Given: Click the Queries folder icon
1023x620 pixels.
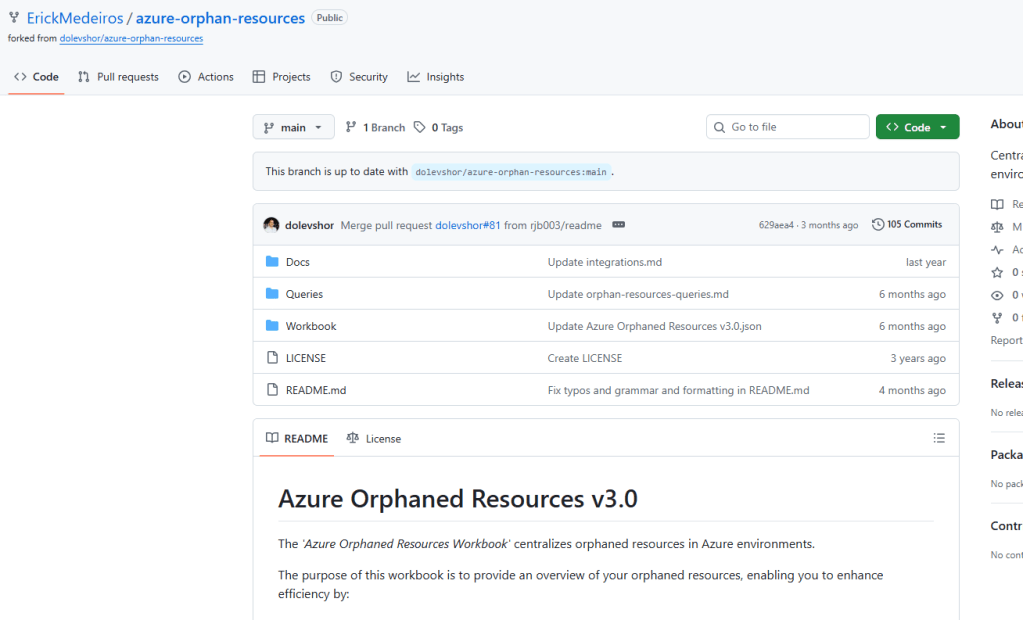Looking at the screenshot, I should pos(272,294).
